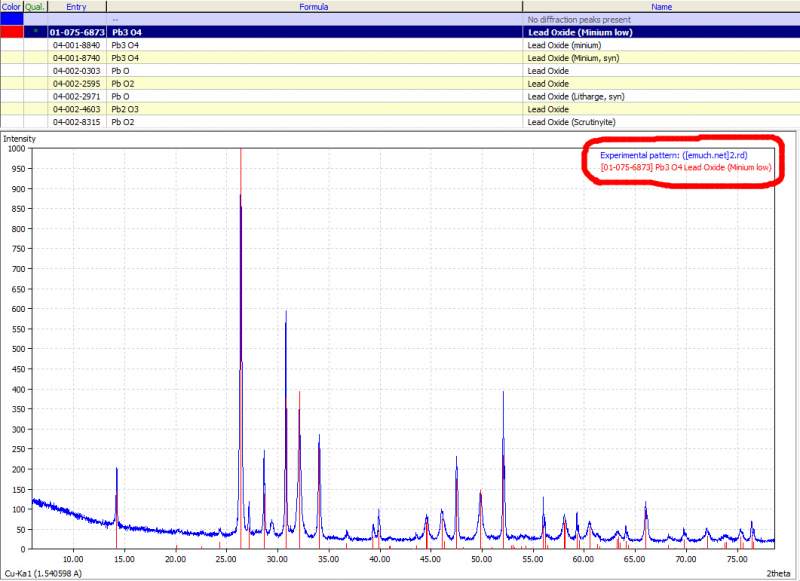Click the Experimental pattern legend entry
Viewport: 800px width, 581px height.
tap(673, 155)
